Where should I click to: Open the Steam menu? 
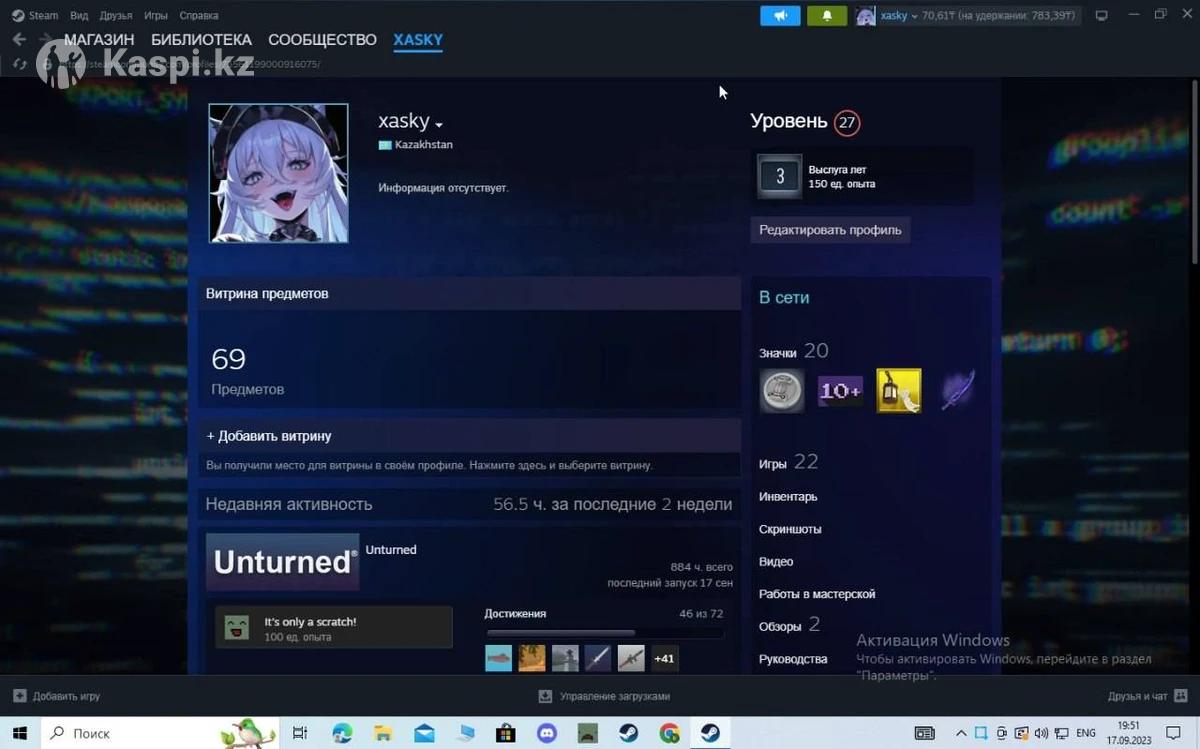tap(35, 15)
